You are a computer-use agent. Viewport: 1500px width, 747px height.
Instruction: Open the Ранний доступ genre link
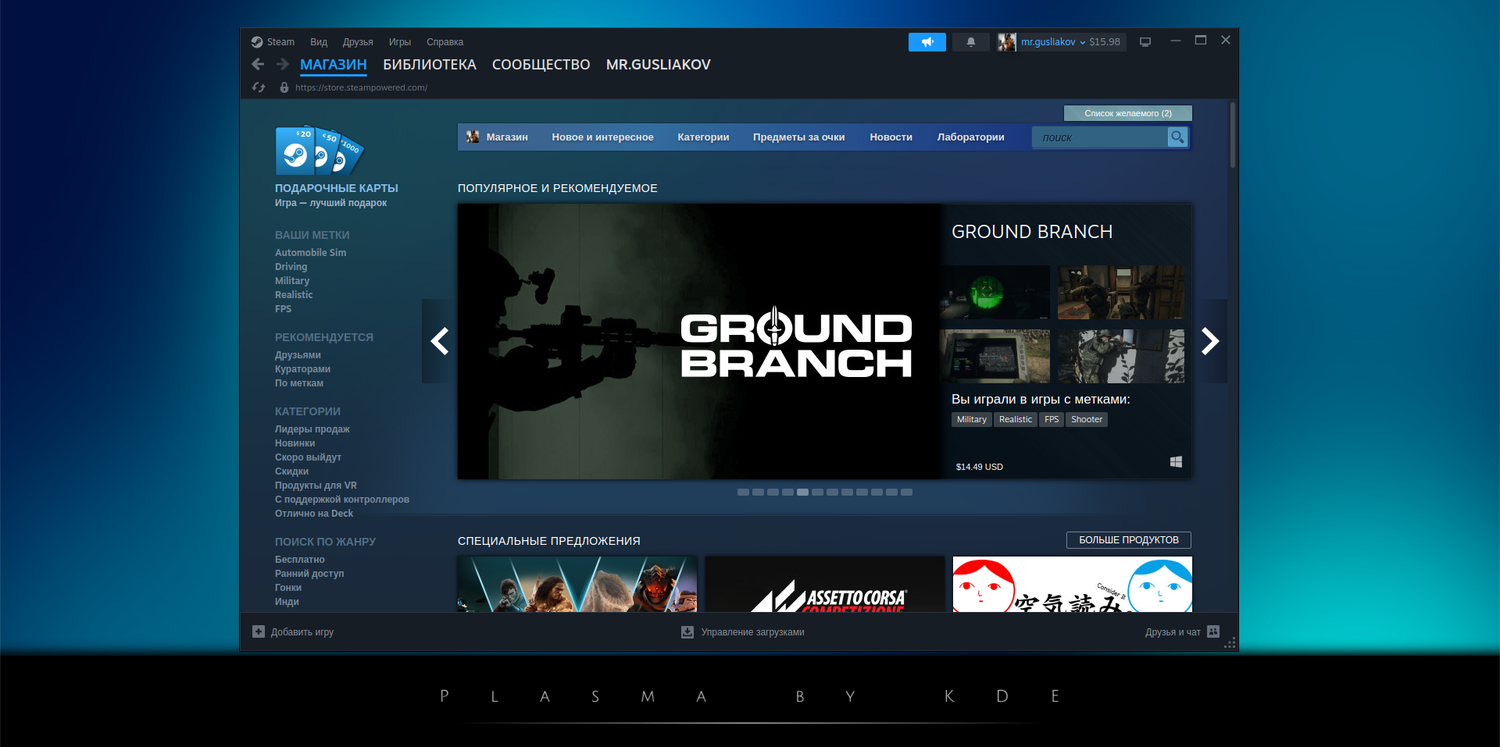[309, 574]
